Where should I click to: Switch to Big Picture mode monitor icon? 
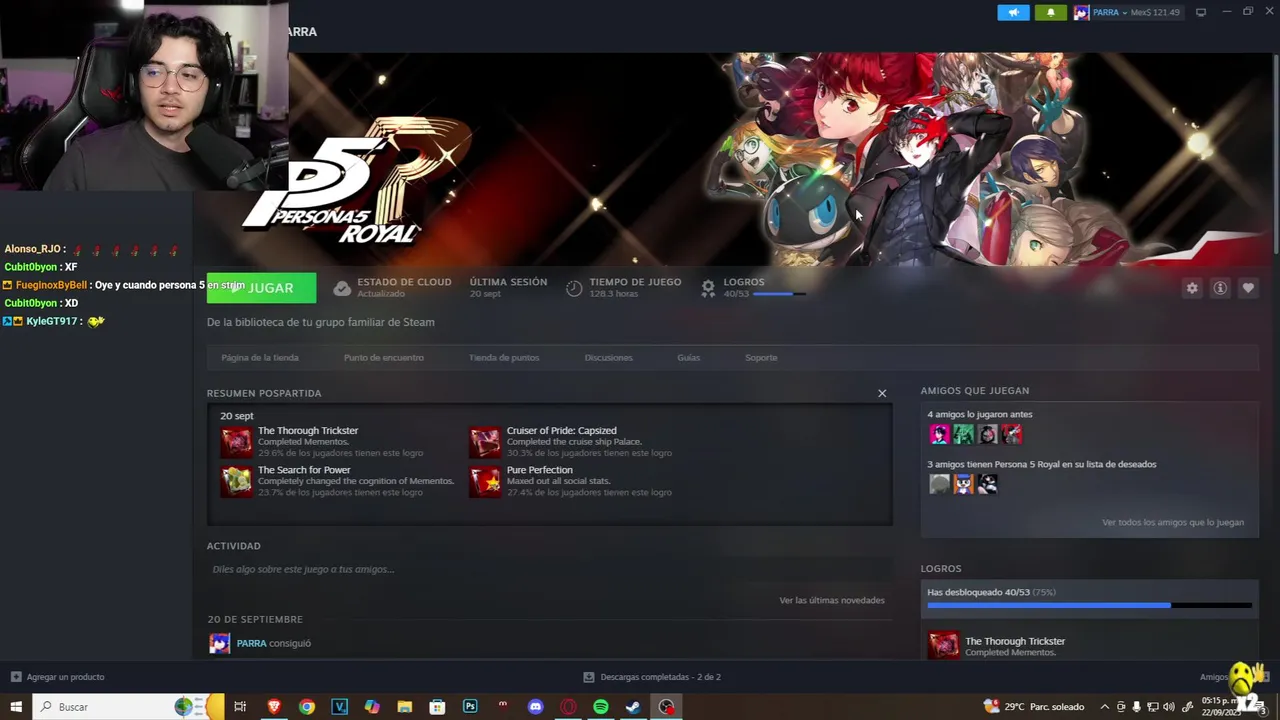(x=1201, y=12)
